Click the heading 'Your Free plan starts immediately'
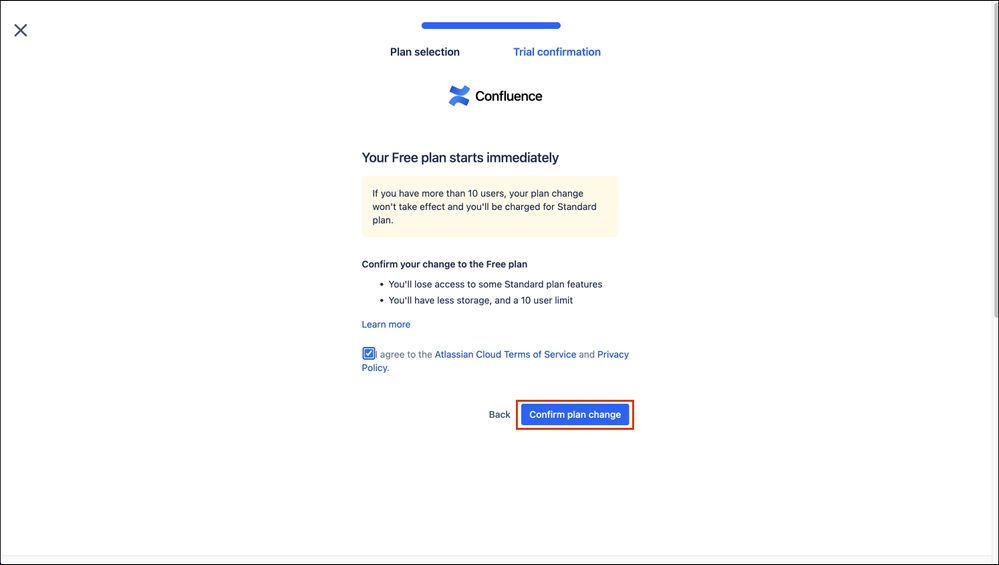 pos(460,157)
